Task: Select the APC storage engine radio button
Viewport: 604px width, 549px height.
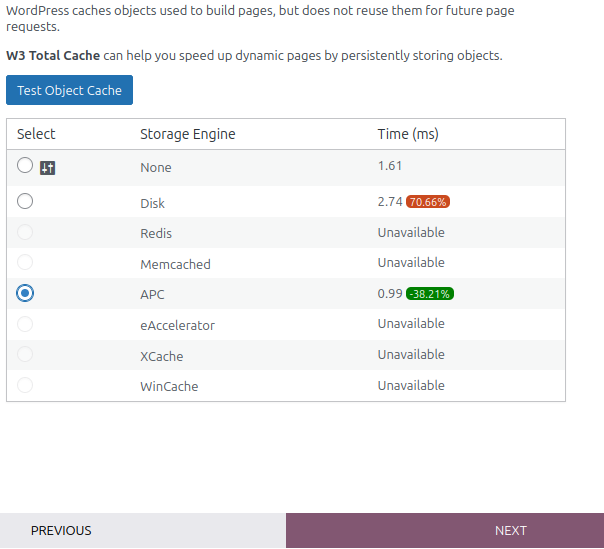Action: 25,293
